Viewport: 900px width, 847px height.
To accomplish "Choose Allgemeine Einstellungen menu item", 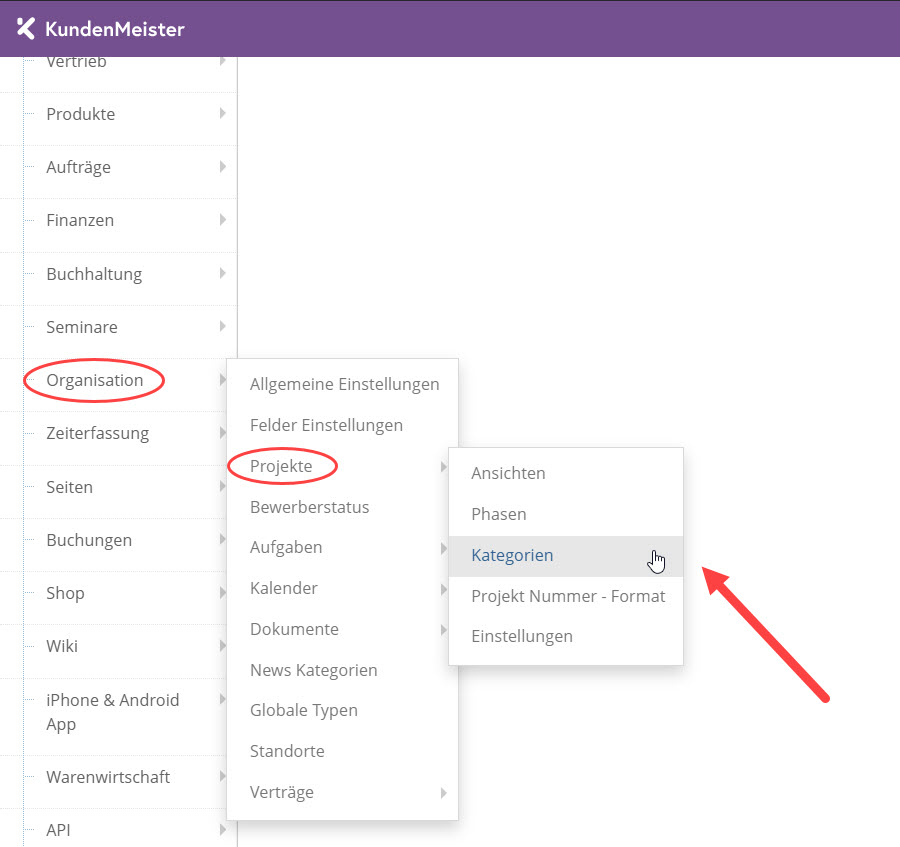I will (344, 384).
